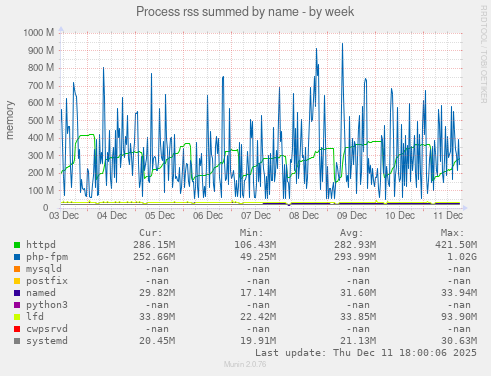Screen dimensions: 491x376
Task: Click the lime lfd legend swatch
Action: point(17,317)
